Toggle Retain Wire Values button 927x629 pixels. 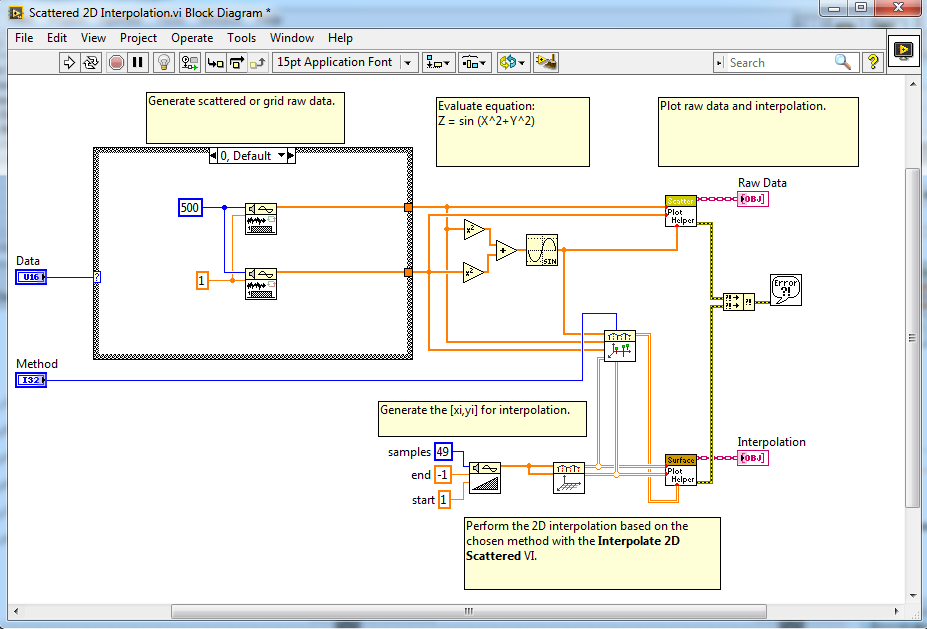click(x=190, y=63)
